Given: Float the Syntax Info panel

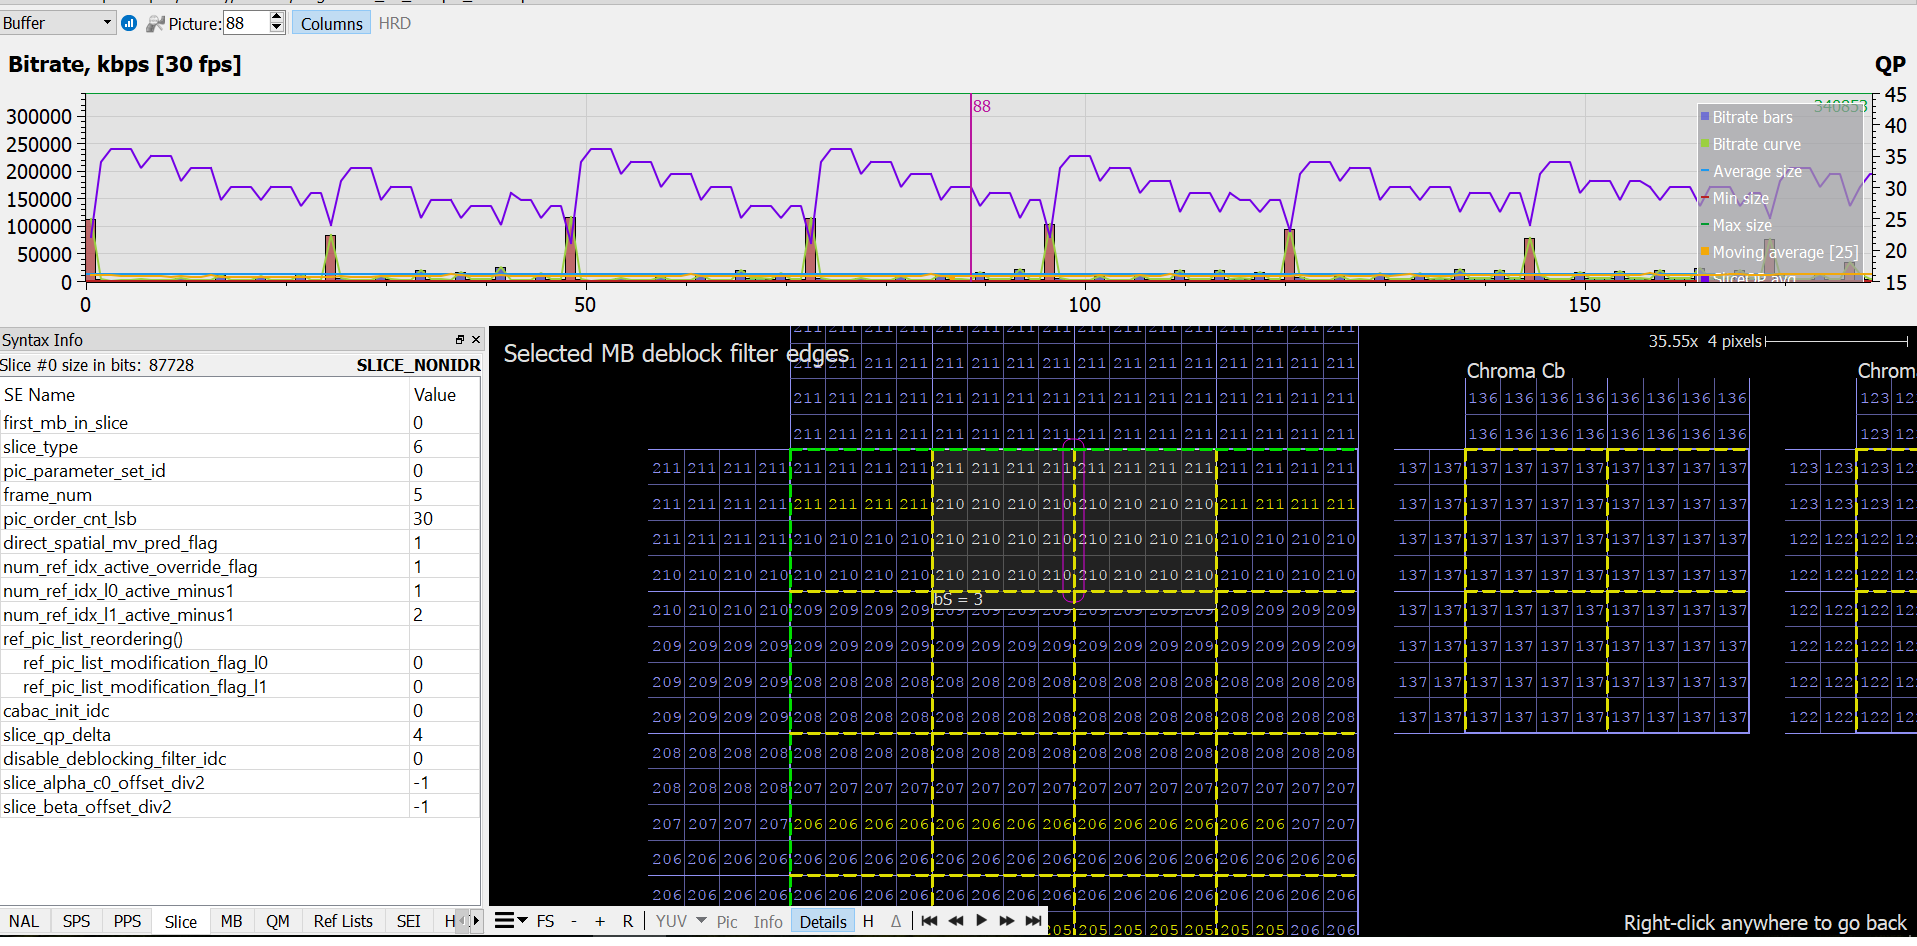Looking at the screenshot, I should click(460, 340).
